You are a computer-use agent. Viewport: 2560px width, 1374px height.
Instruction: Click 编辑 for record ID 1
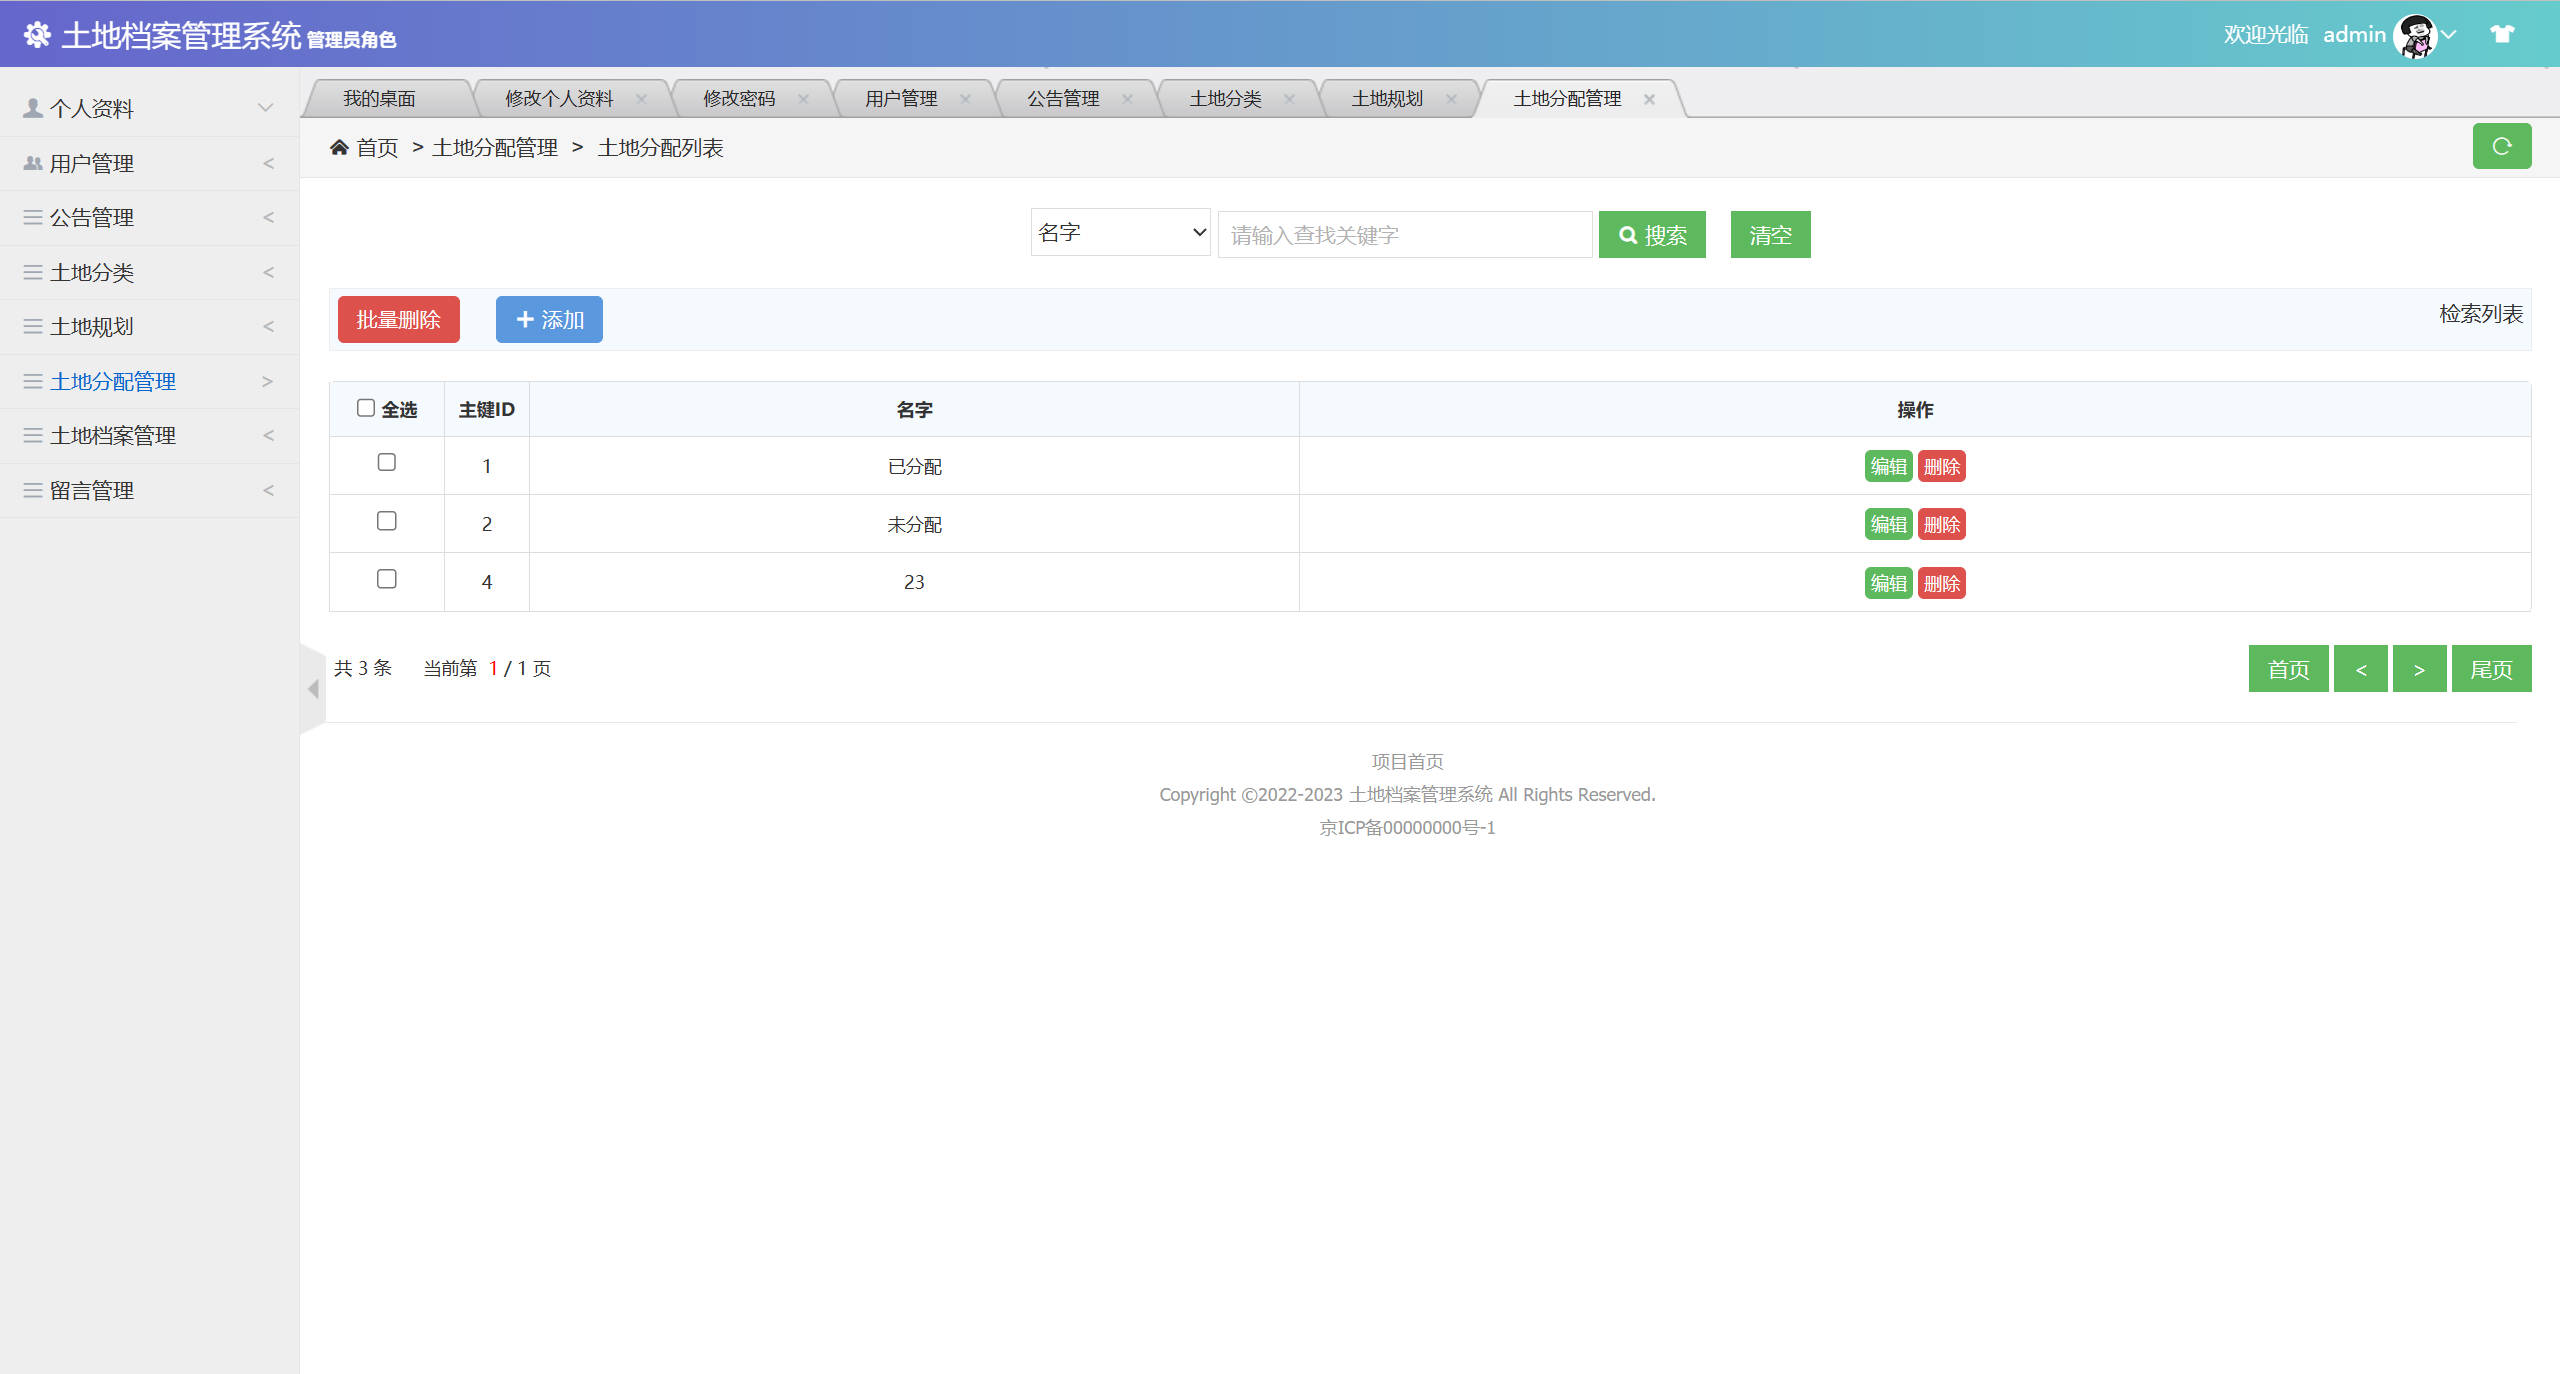(1887, 465)
